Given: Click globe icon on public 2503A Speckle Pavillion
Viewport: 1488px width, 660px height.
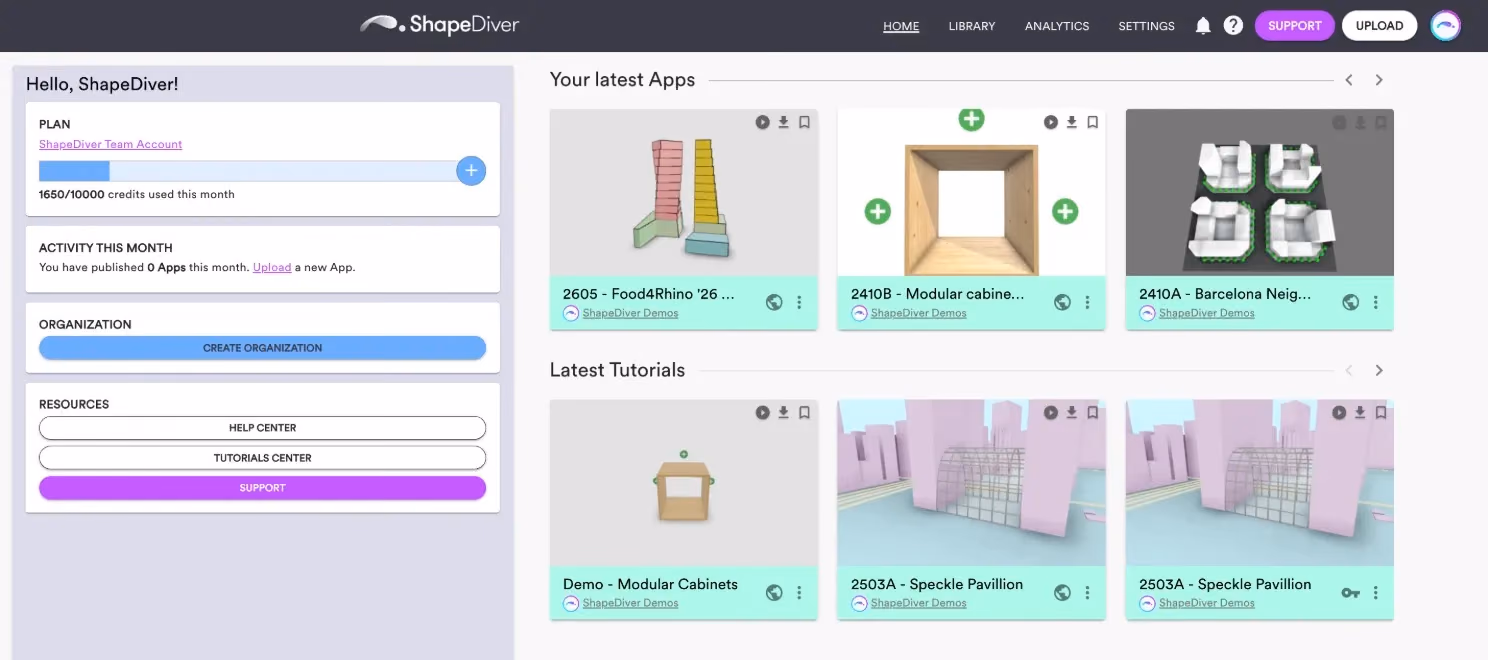Looking at the screenshot, I should click(1062, 592).
